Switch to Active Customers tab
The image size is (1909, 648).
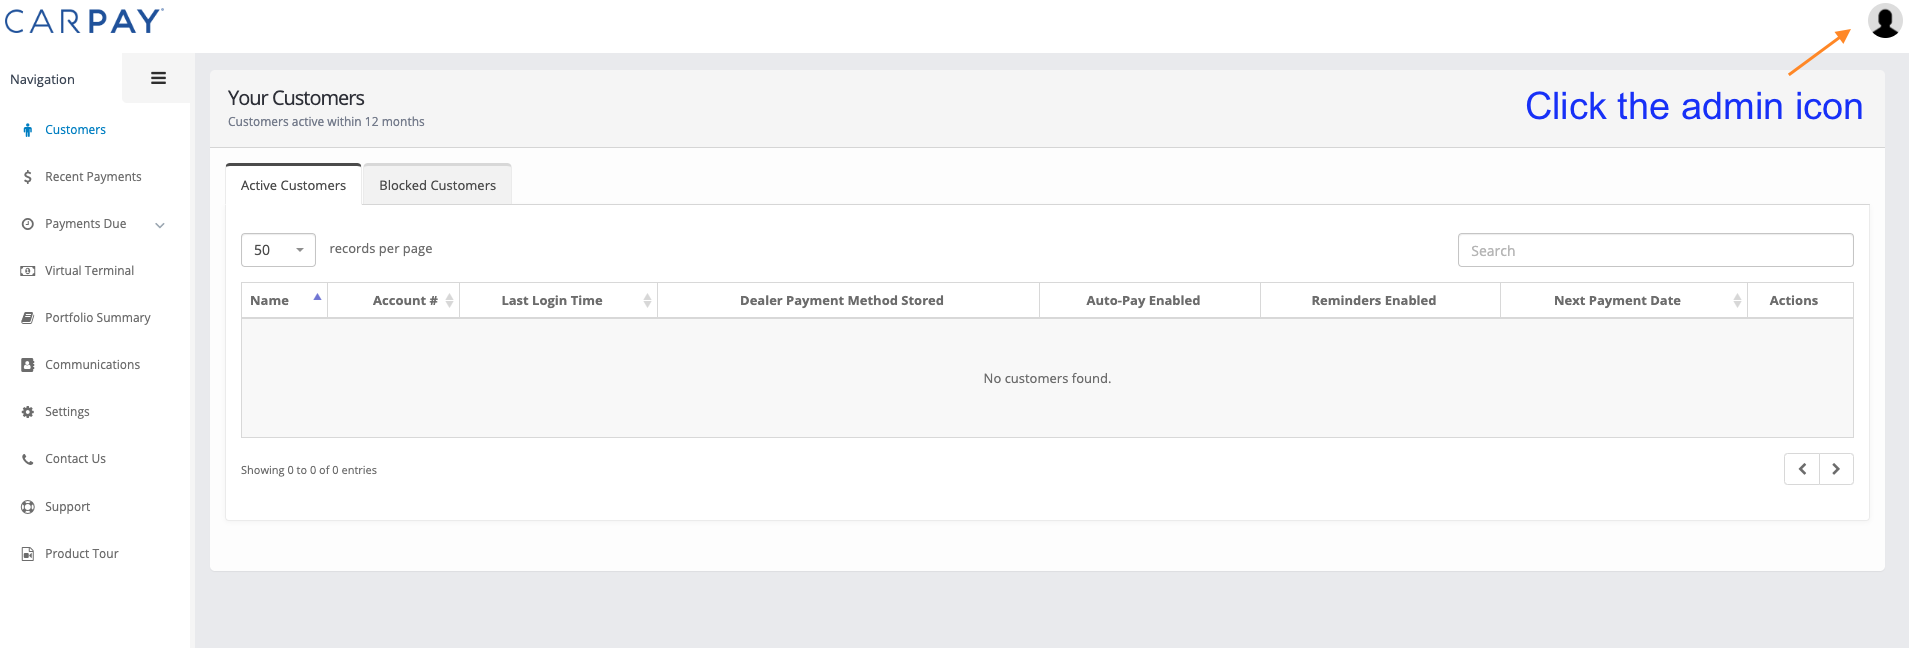(293, 185)
